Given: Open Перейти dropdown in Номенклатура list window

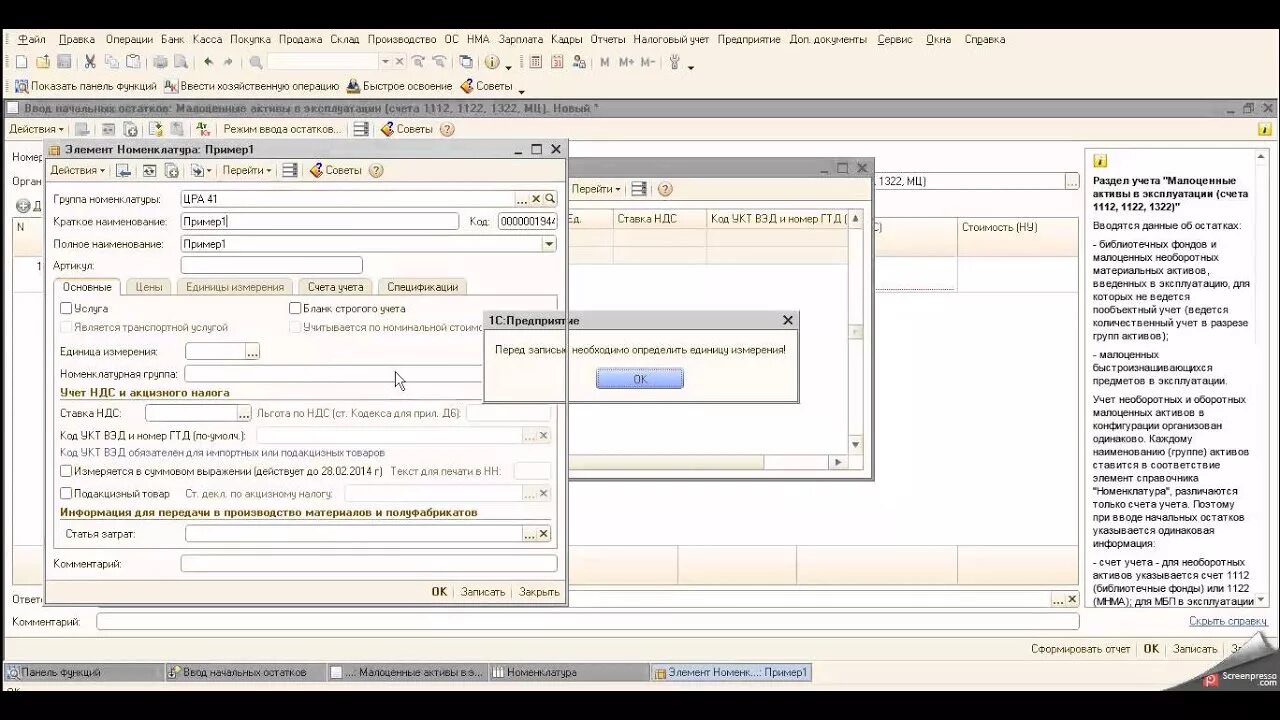Looking at the screenshot, I should click(x=596, y=189).
